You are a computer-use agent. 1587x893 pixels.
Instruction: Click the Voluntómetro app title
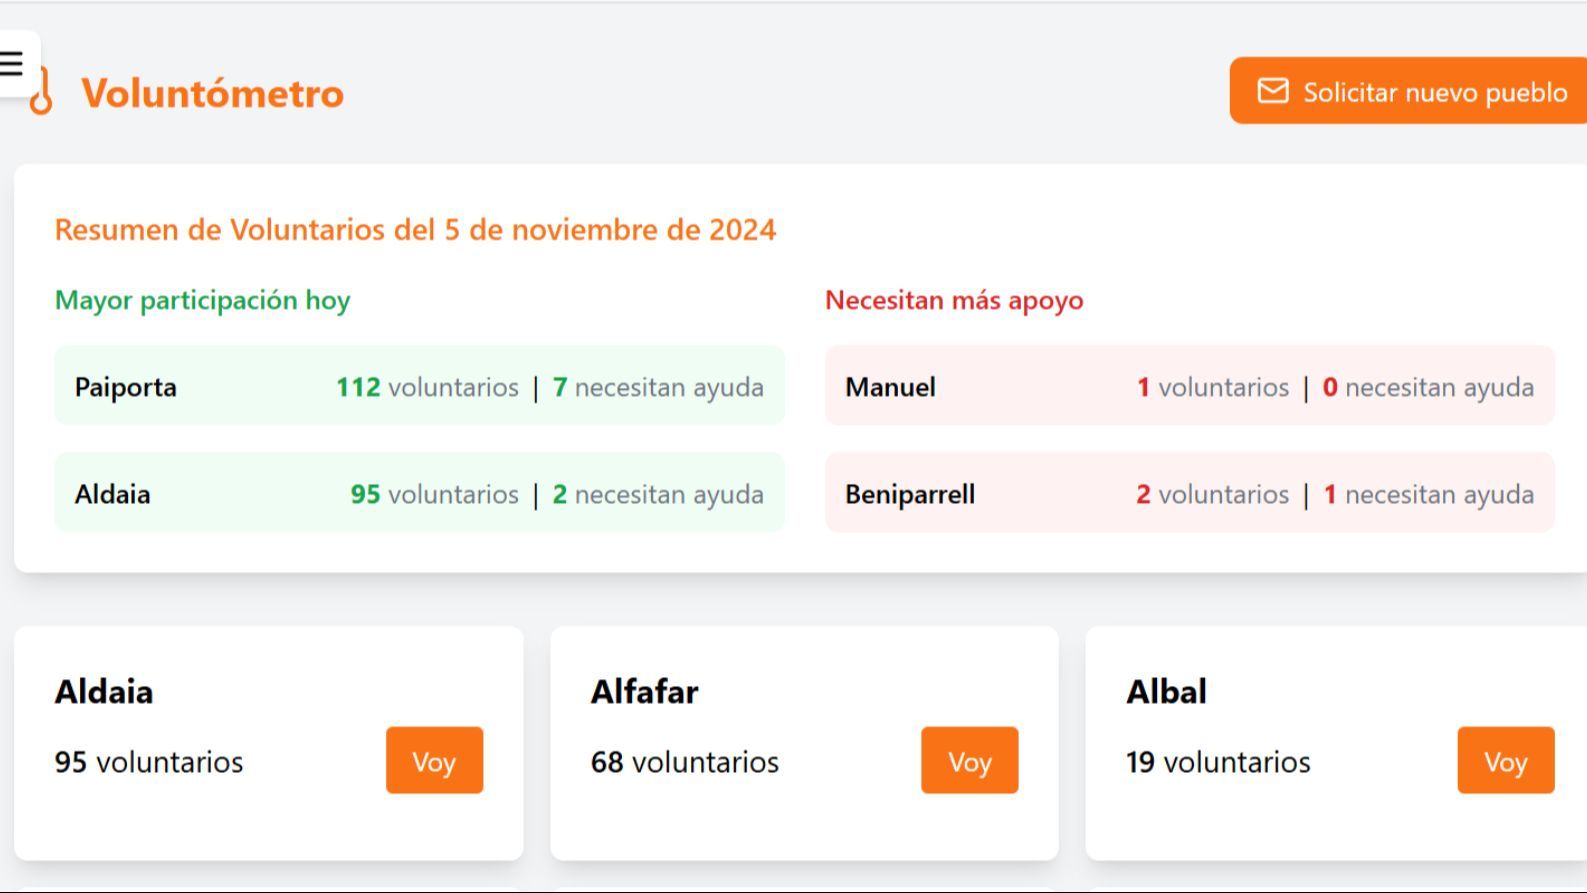(x=212, y=93)
